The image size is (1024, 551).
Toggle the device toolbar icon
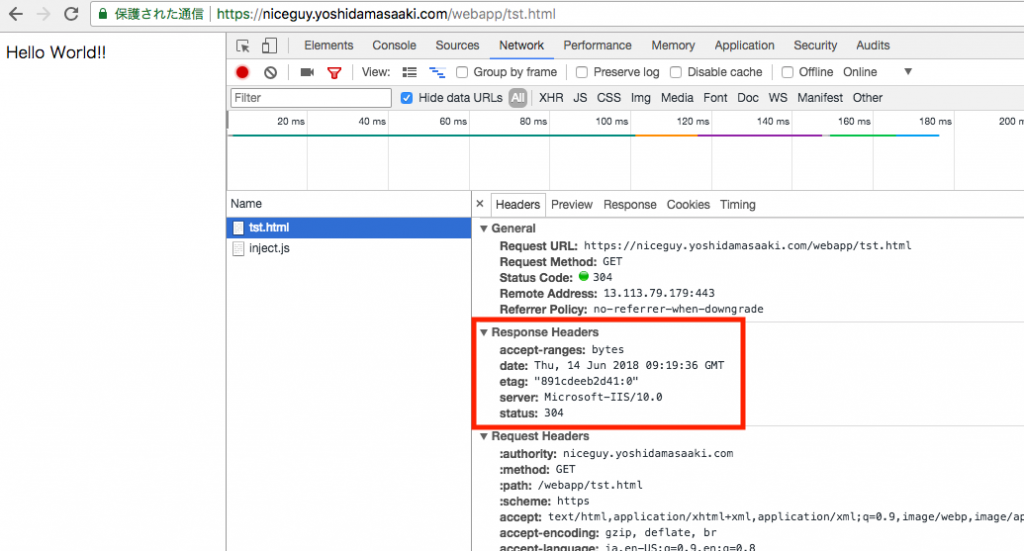tap(269, 46)
